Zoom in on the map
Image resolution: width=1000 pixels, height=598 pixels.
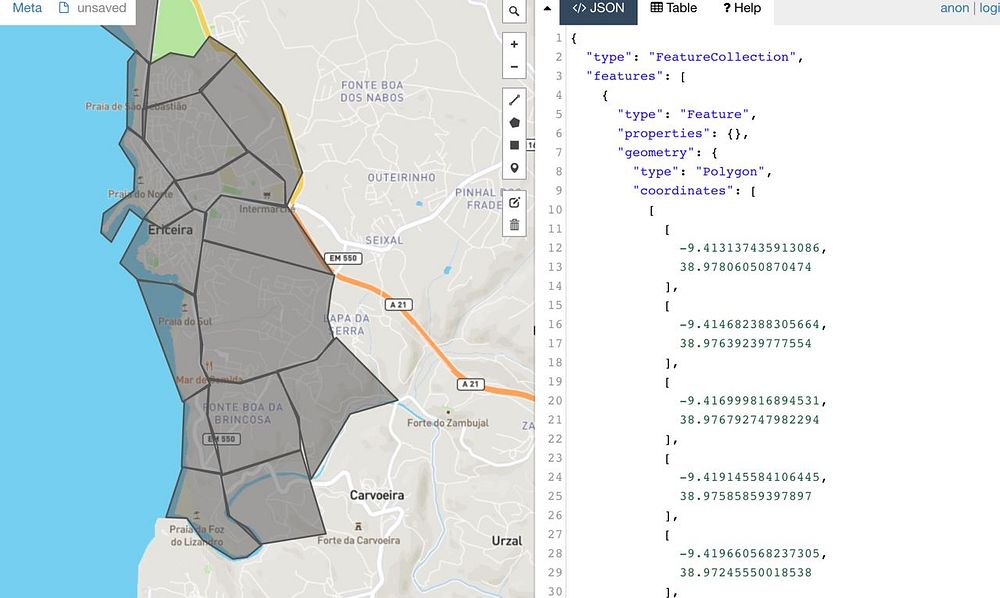[x=514, y=45]
